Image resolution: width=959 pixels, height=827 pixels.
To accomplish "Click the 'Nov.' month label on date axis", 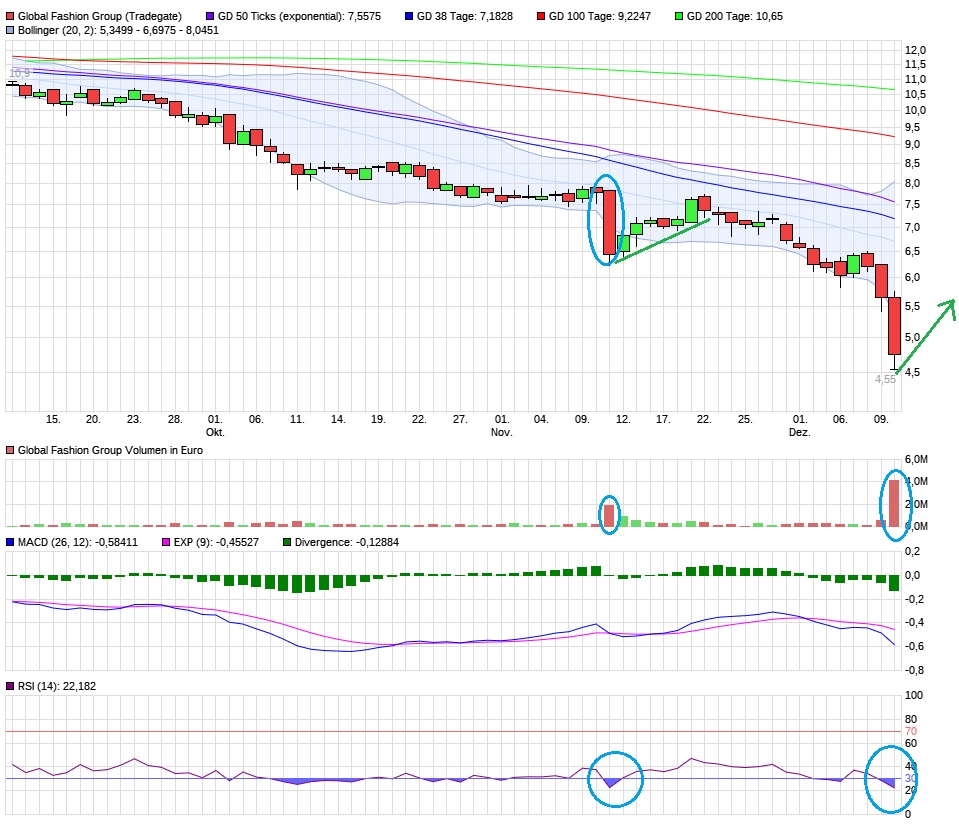I will coord(502,432).
